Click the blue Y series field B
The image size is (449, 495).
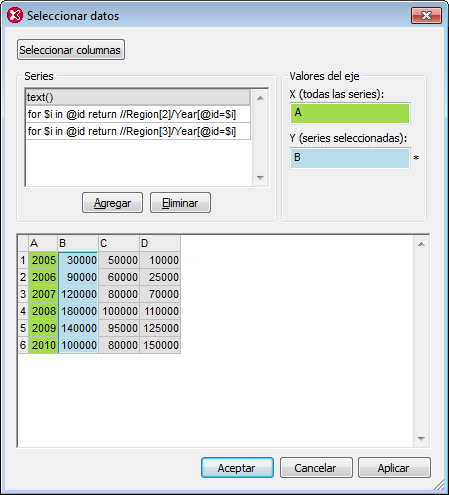(350, 158)
